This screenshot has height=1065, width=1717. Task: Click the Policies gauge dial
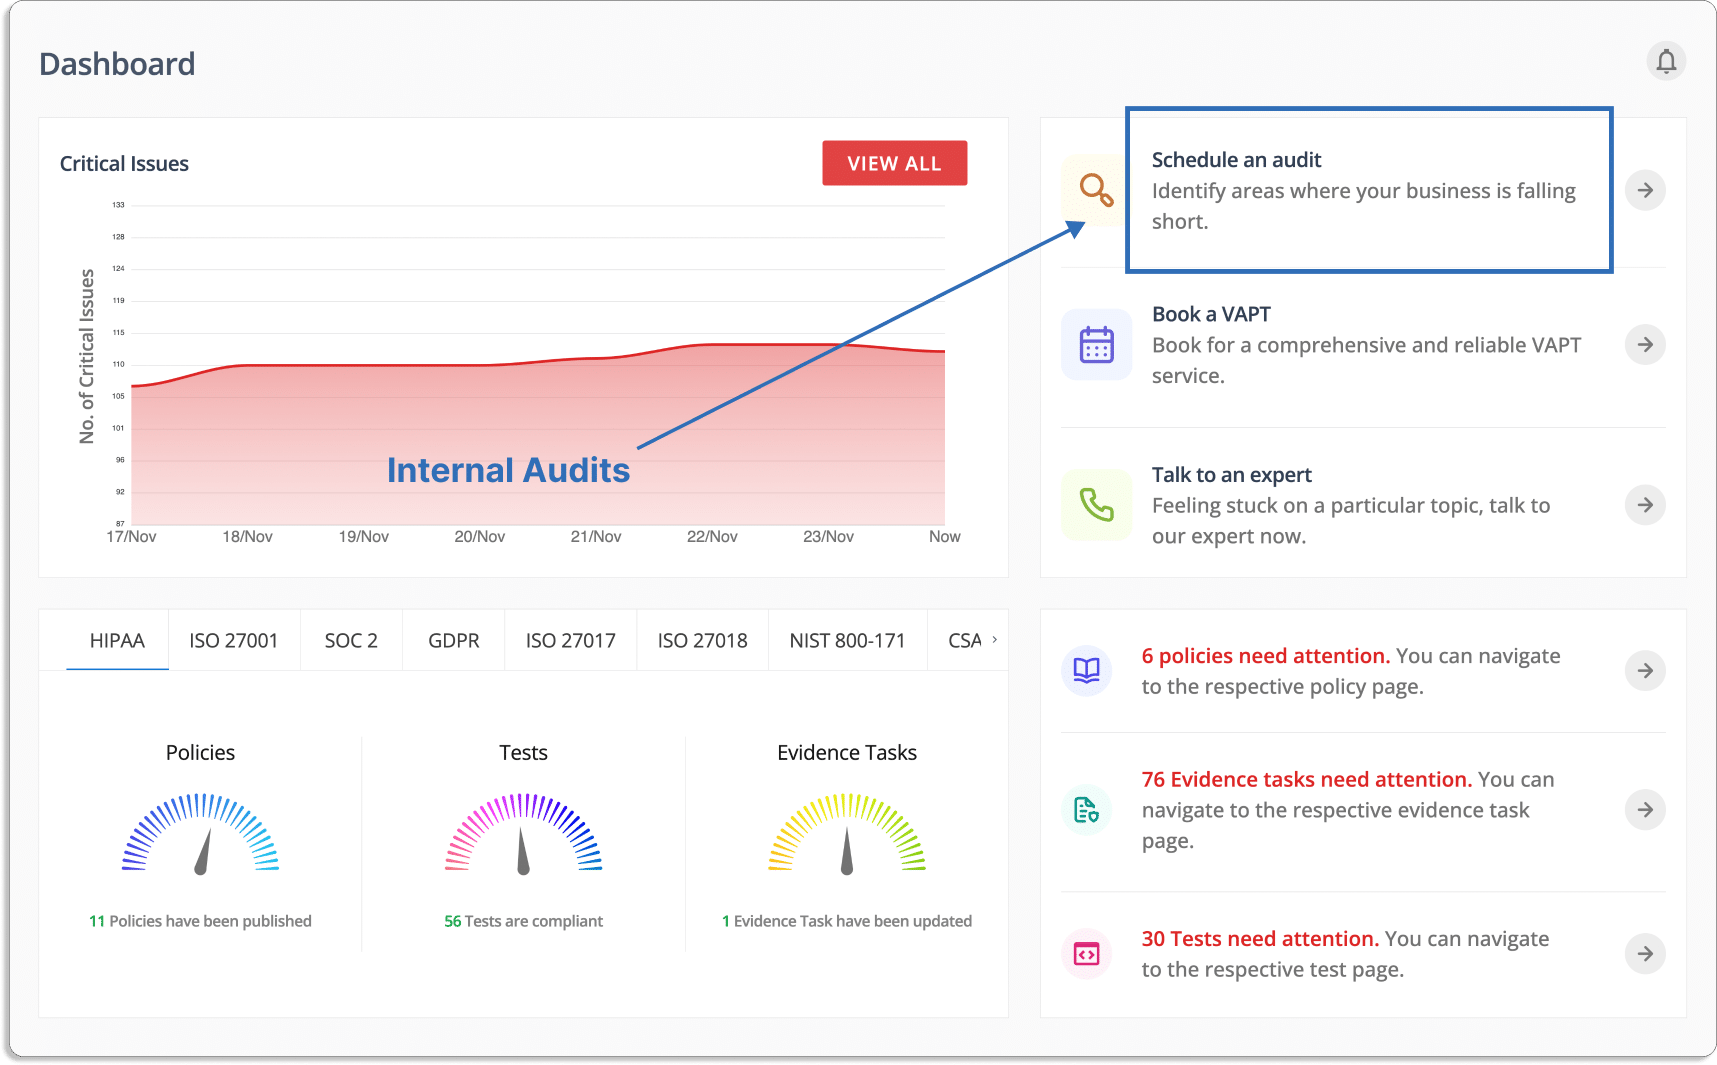(200, 833)
